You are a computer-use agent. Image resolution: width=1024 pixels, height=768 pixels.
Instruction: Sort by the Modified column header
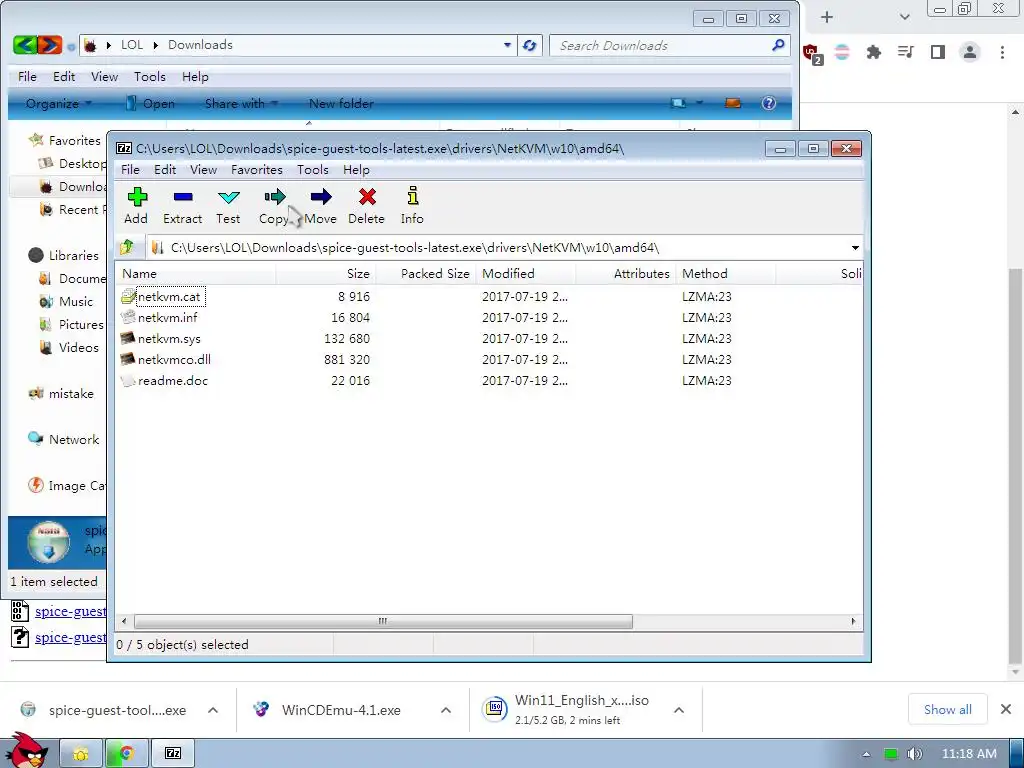[x=526, y=274]
